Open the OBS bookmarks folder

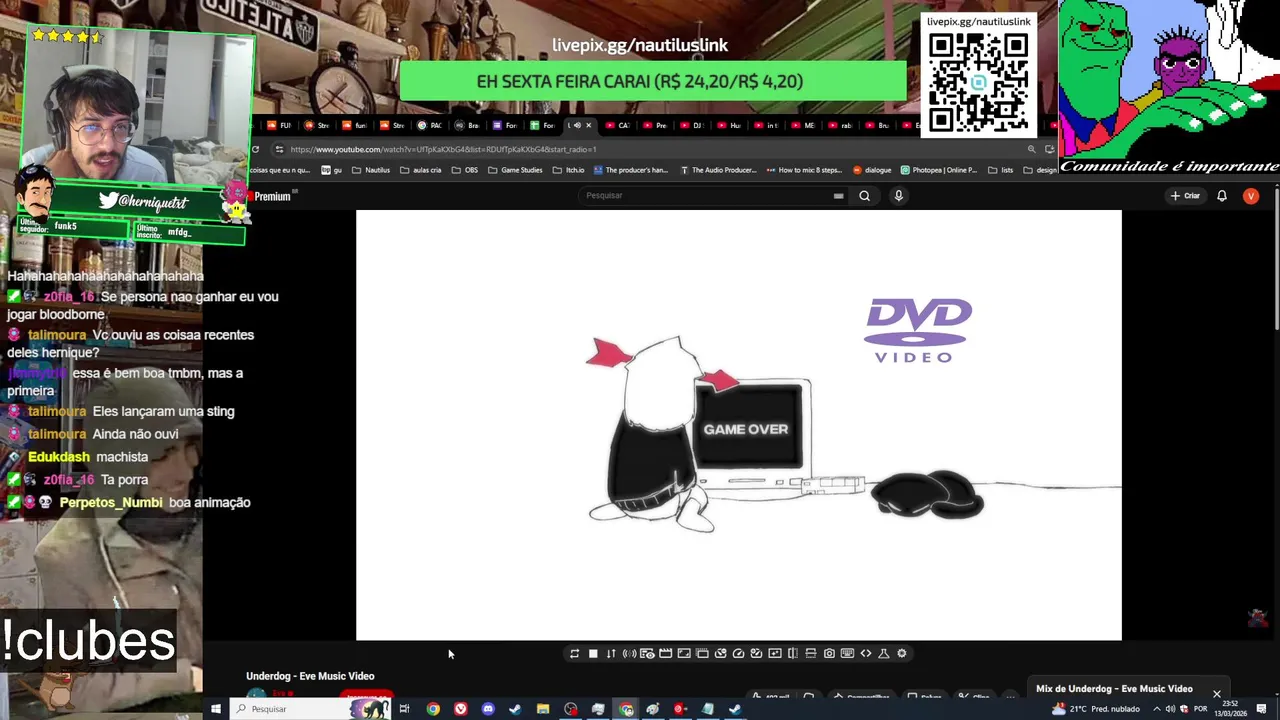coord(464,170)
